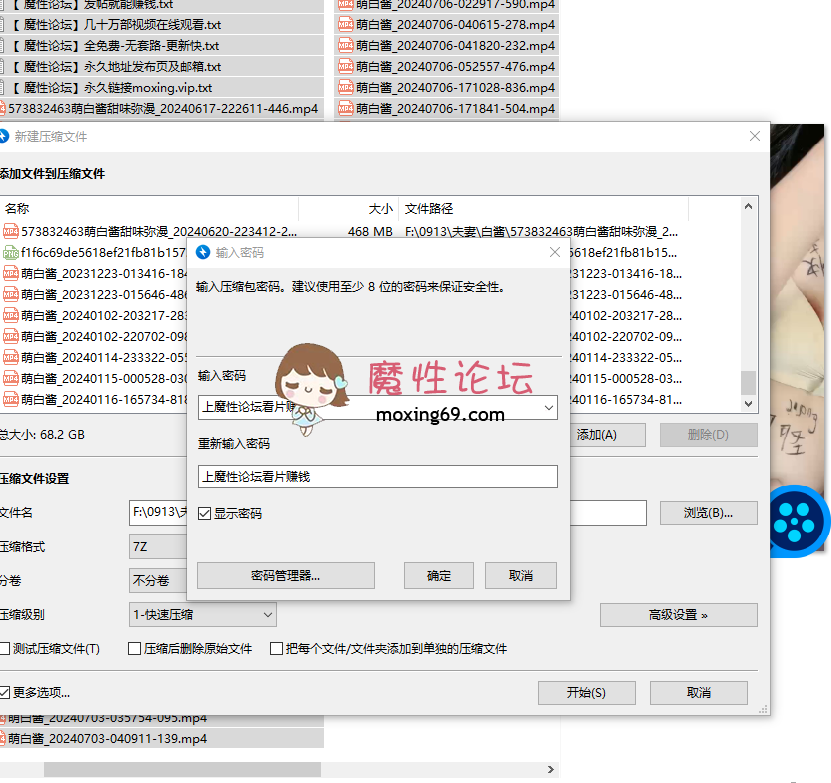831x783 pixels.
Task: Click the MP4 icon beside 萌白酱_20240706-022917-590.mp4
Action: tap(347, 4)
